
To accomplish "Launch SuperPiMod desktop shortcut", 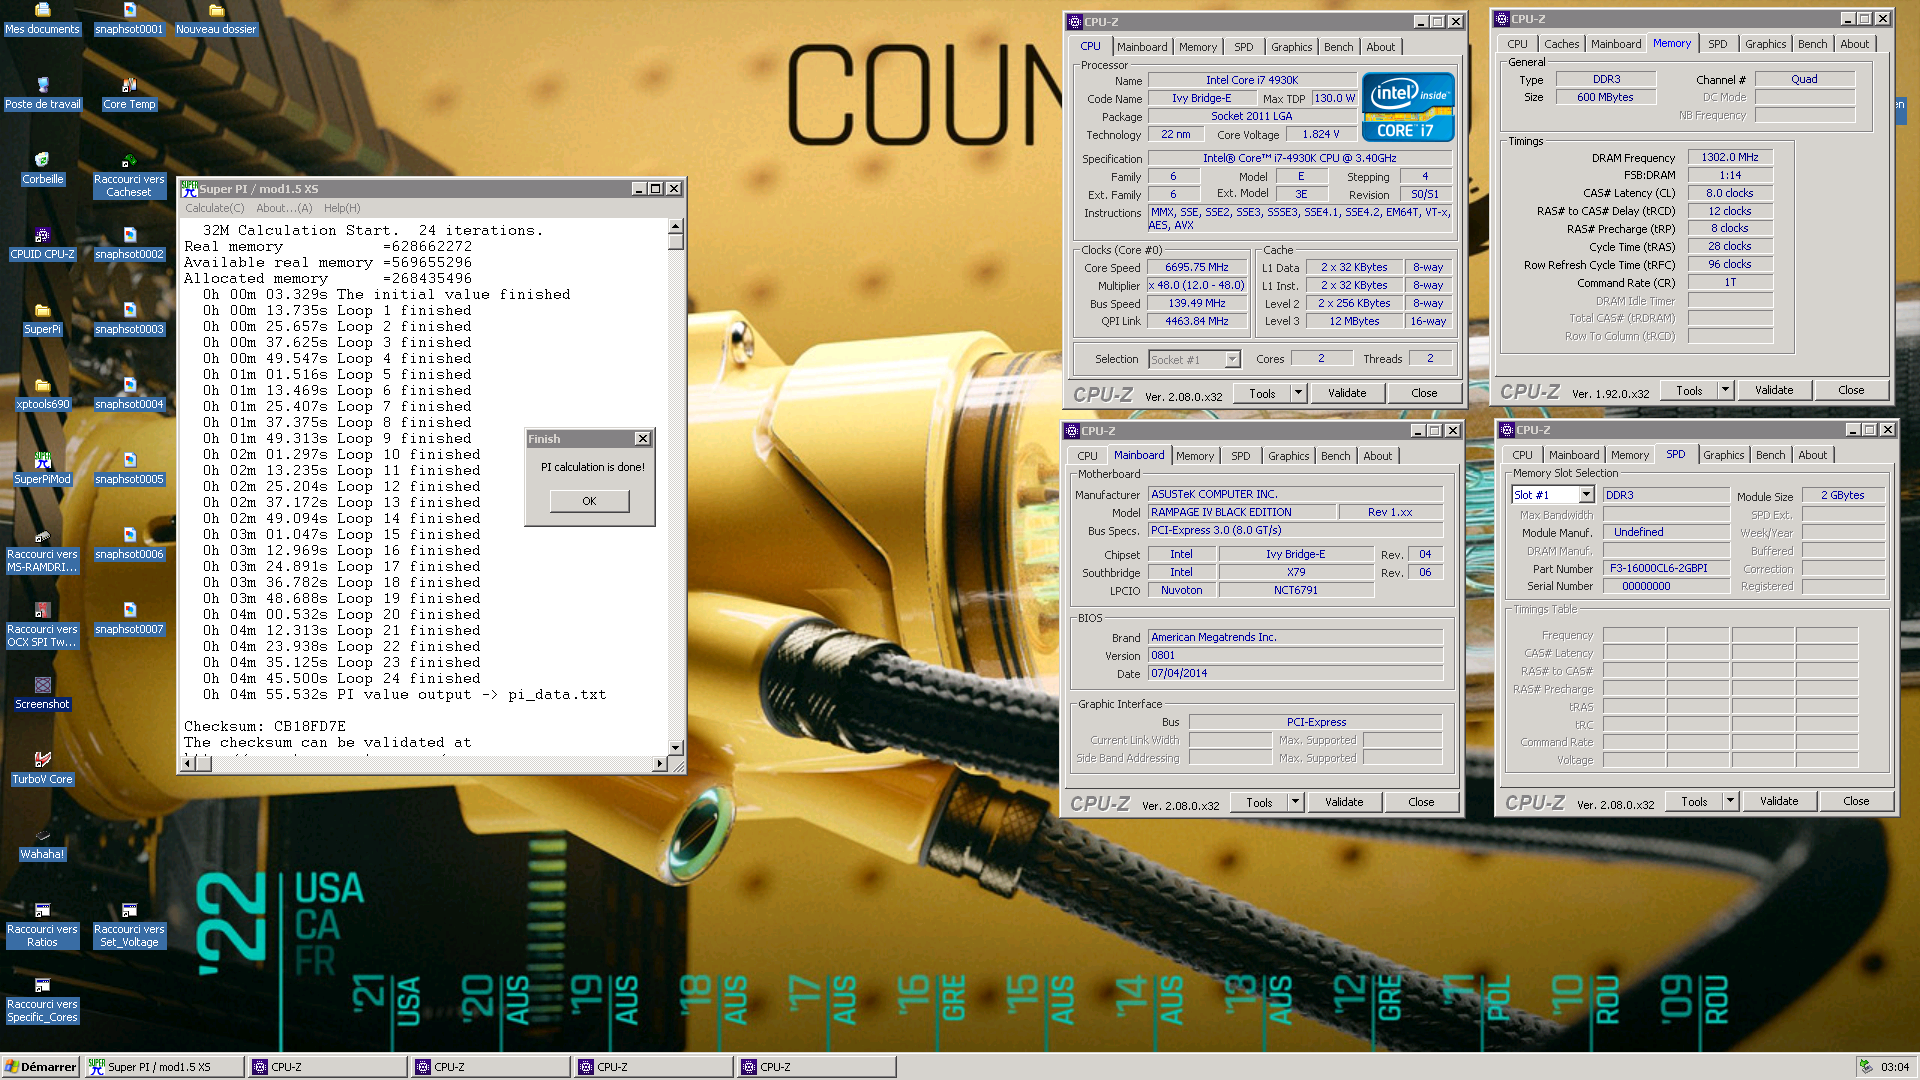I will tap(42, 469).
